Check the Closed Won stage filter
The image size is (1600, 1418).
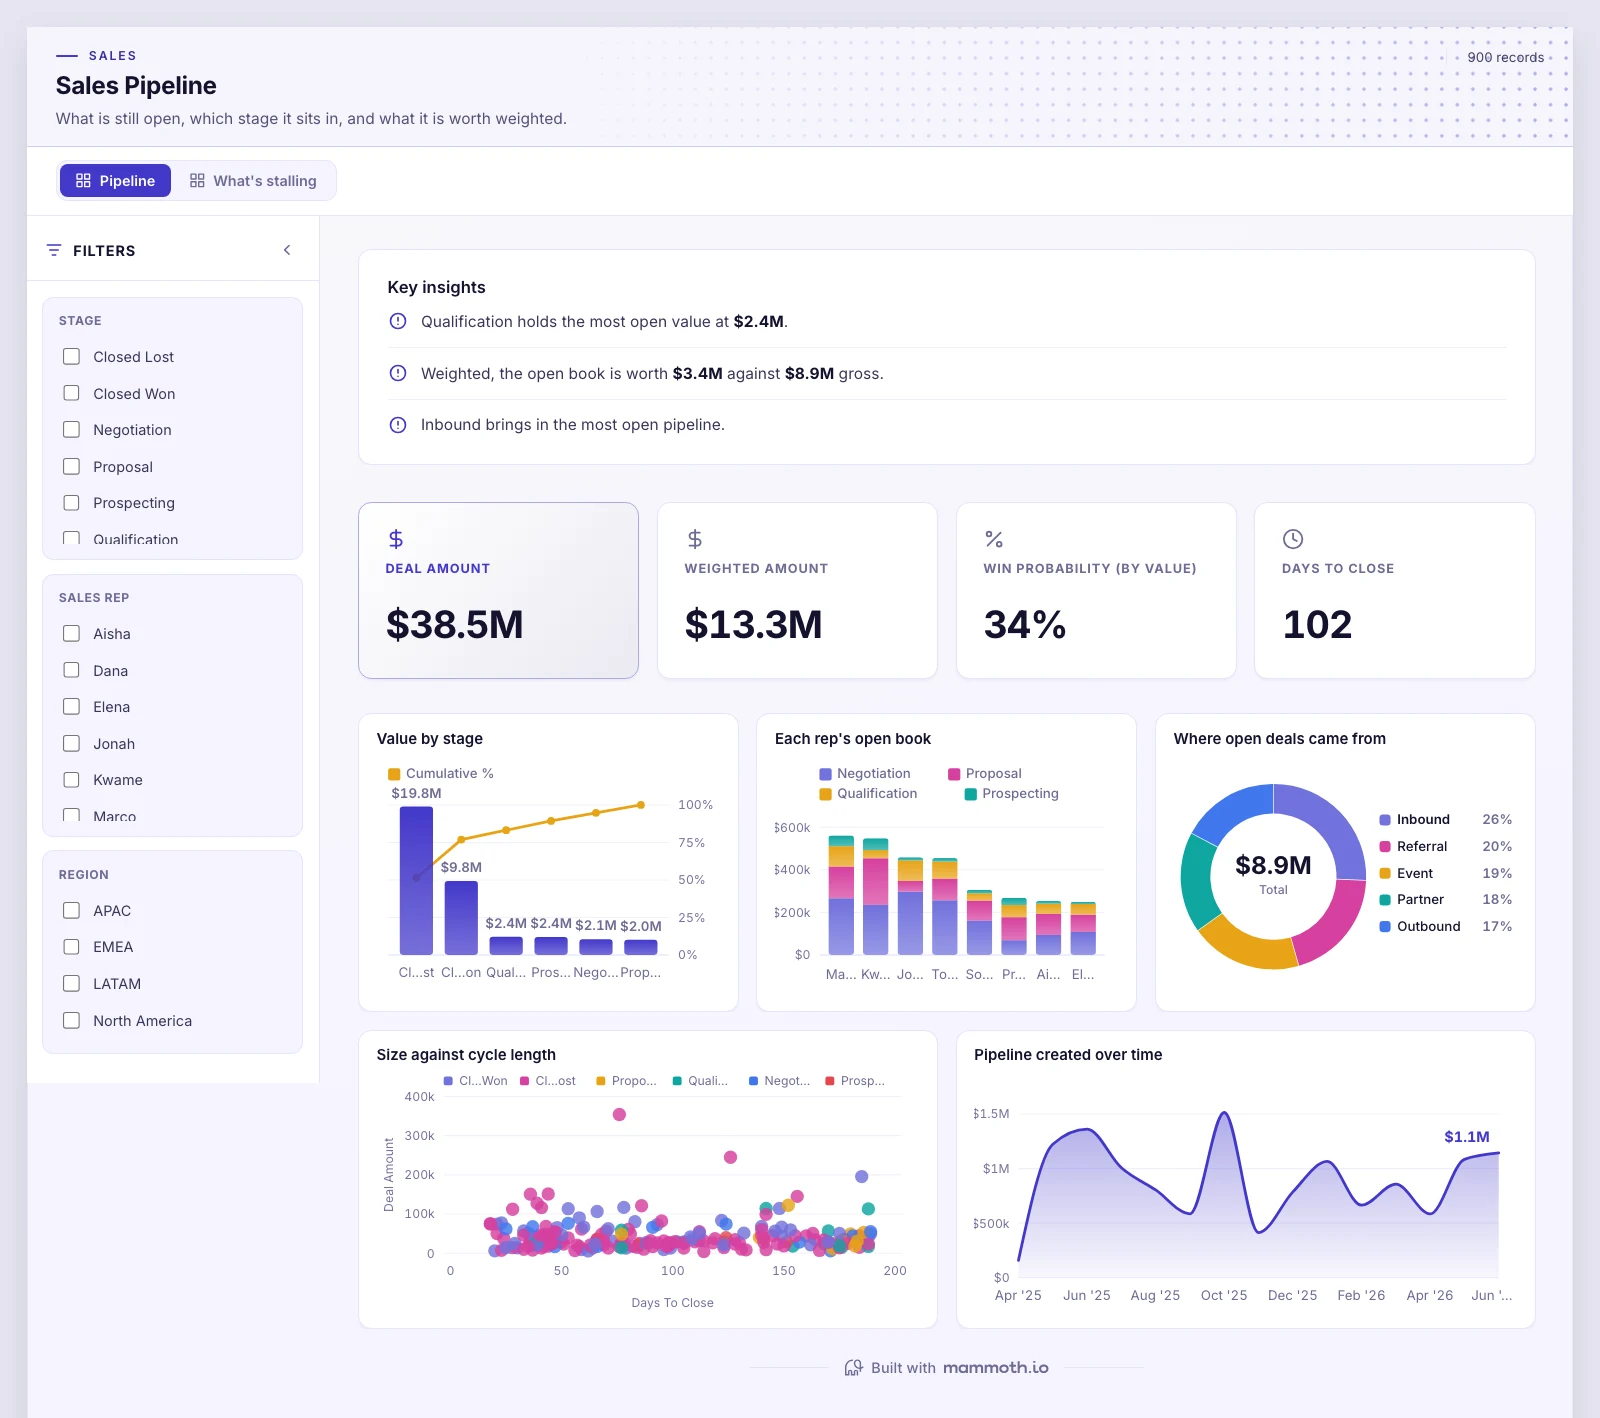(x=72, y=393)
